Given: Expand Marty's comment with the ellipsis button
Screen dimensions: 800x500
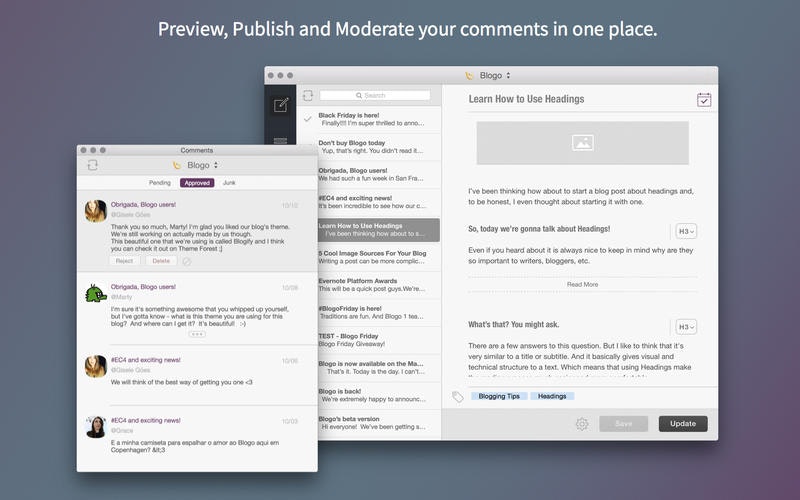Looking at the screenshot, I should 197,334.
